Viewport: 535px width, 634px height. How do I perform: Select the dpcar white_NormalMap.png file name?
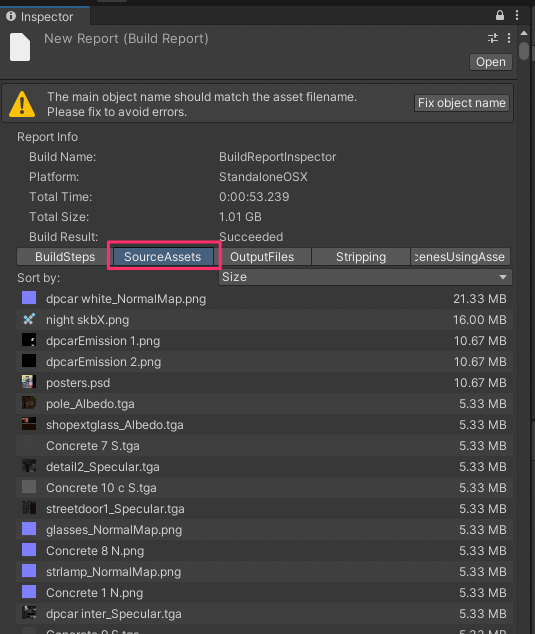pyautogui.click(x=126, y=299)
